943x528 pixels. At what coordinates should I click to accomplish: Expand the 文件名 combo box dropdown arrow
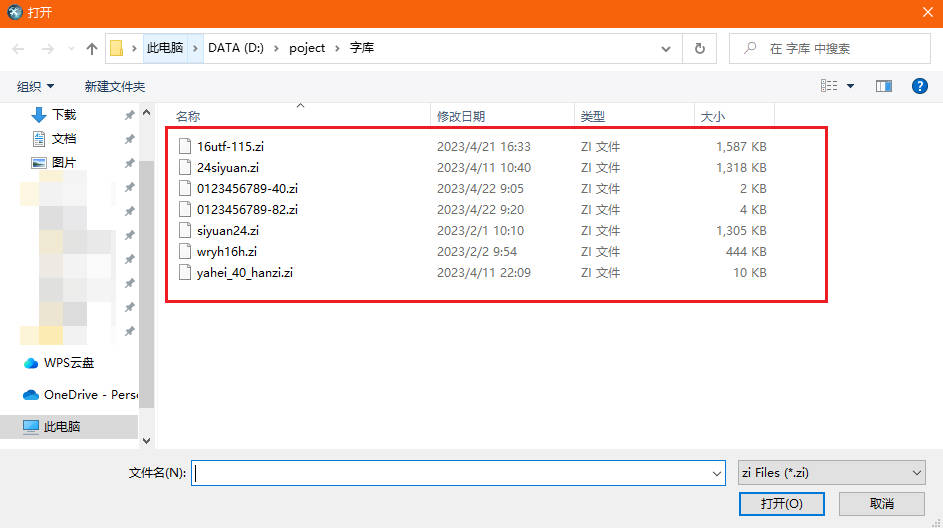pos(716,473)
